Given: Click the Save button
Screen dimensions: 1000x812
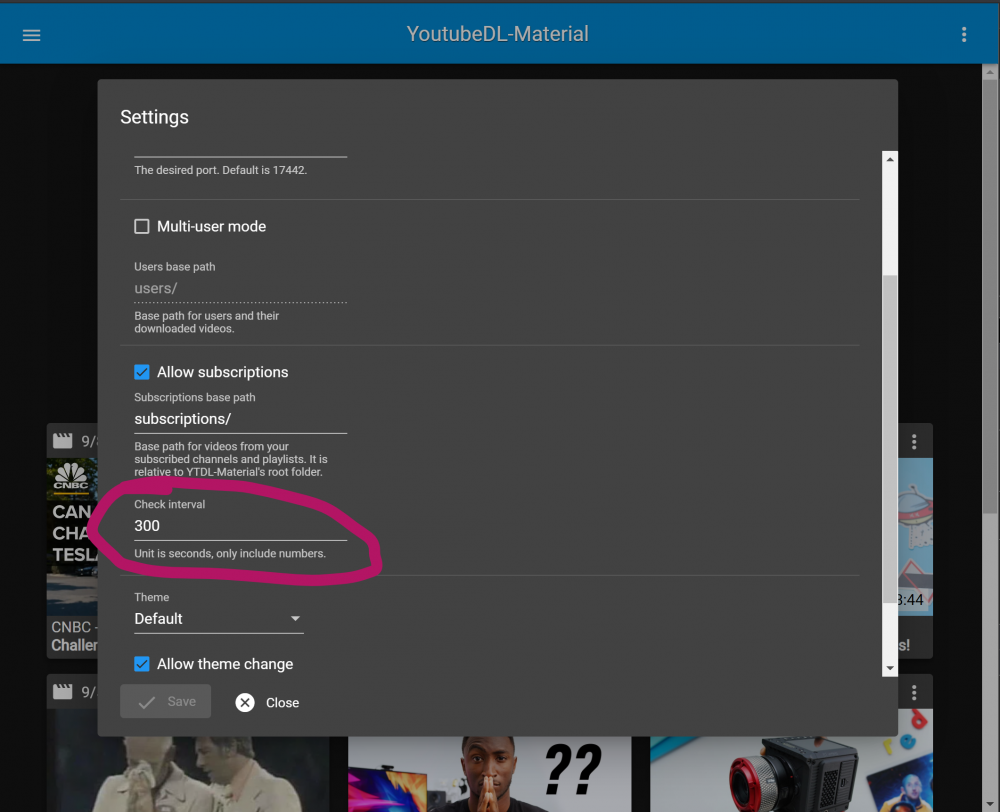Looking at the screenshot, I should (165, 702).
